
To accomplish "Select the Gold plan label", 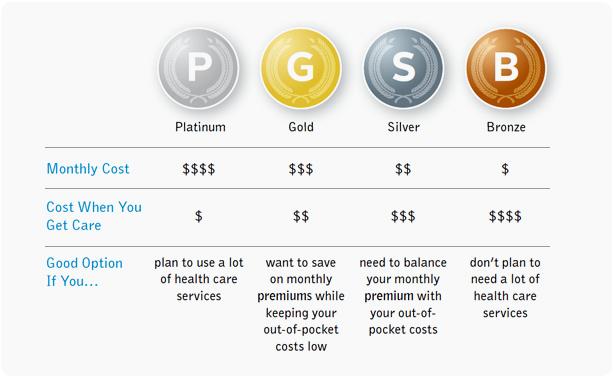I will (301, 127).
